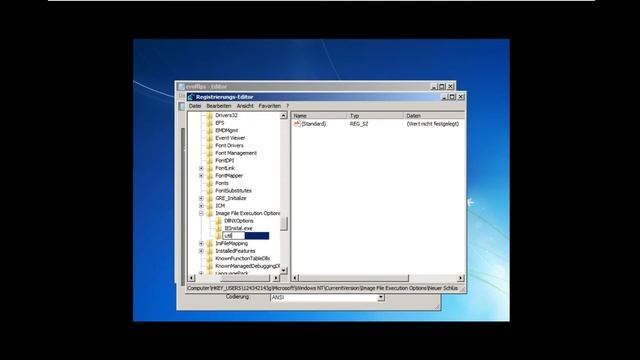Screen dimensions: 640x360
Task: Select the Image File Execution Options folder icon
Action: (x=209, y=213)
